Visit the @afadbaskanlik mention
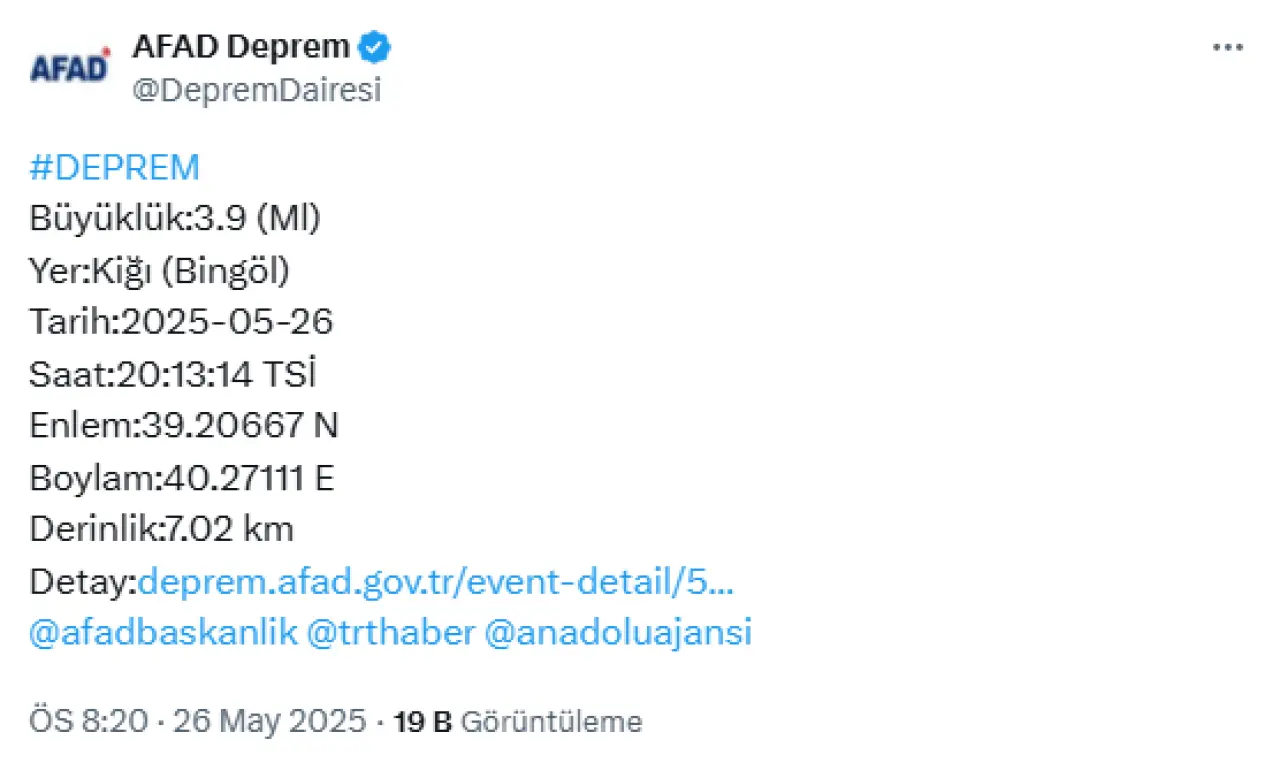The height and width of the screenshot is (778, 1280). (164, 633)
